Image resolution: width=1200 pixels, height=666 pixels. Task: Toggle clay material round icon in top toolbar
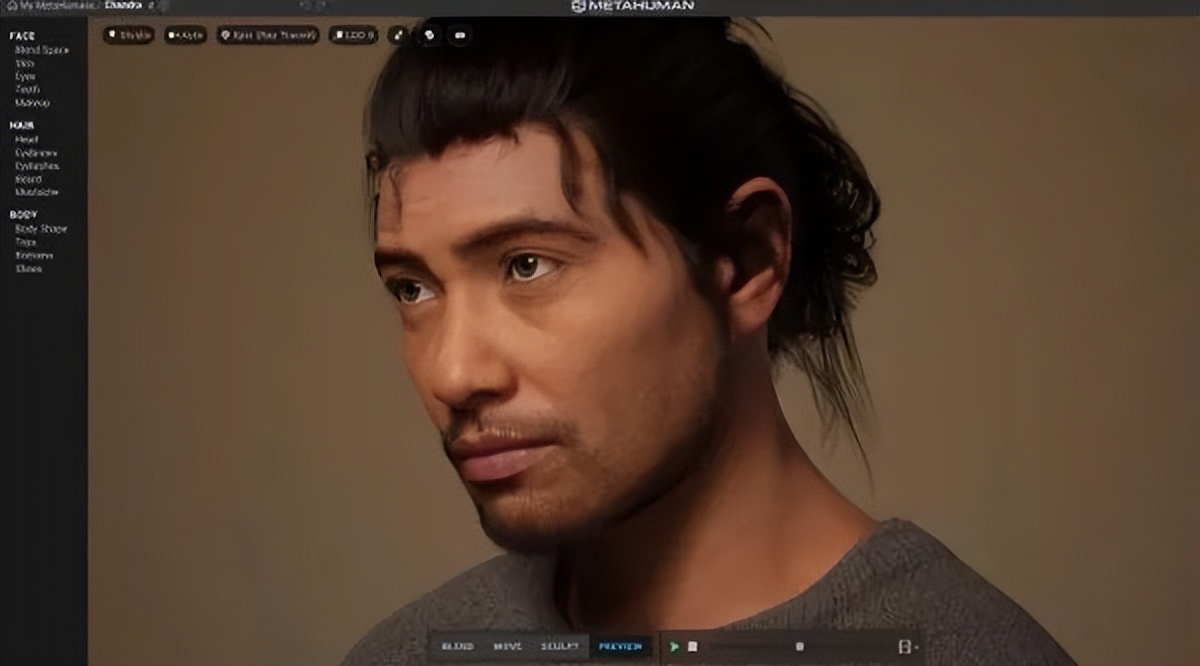[x=429, y=35]
